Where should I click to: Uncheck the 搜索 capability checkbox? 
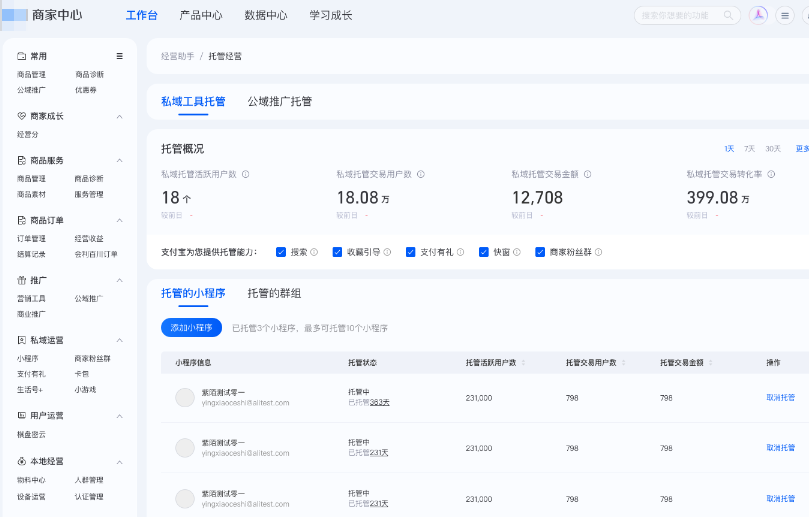[281, 252]
